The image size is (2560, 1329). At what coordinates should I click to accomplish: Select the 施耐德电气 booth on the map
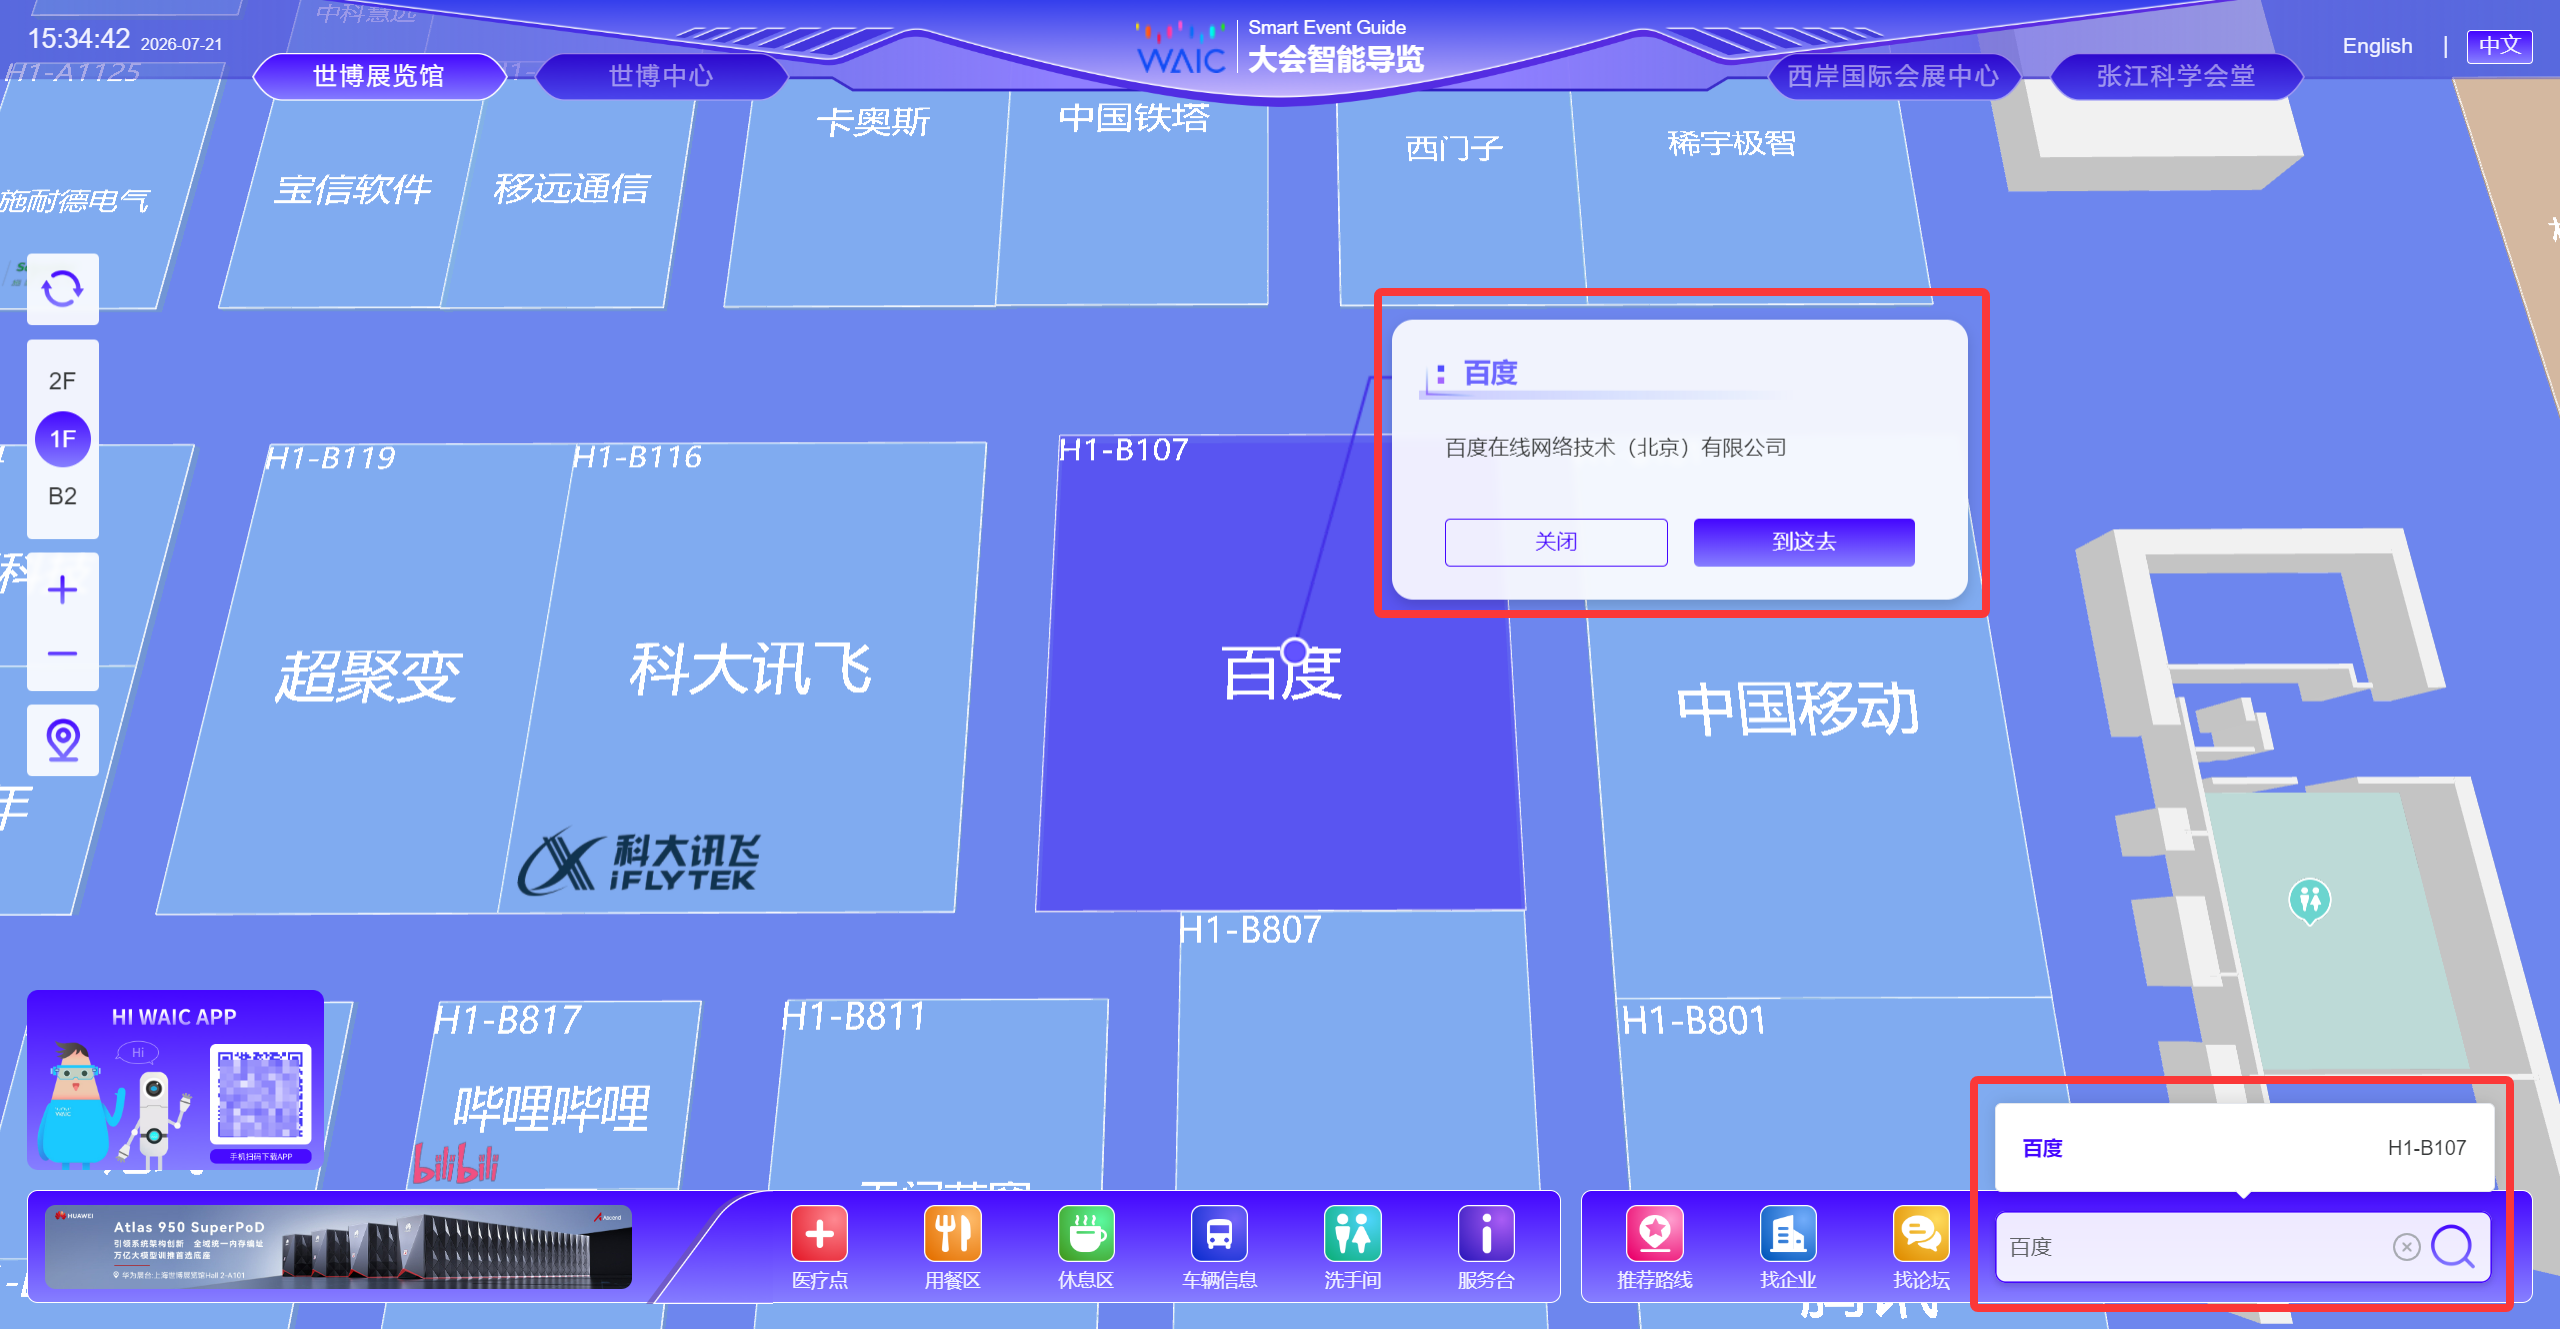click(75, 201)
